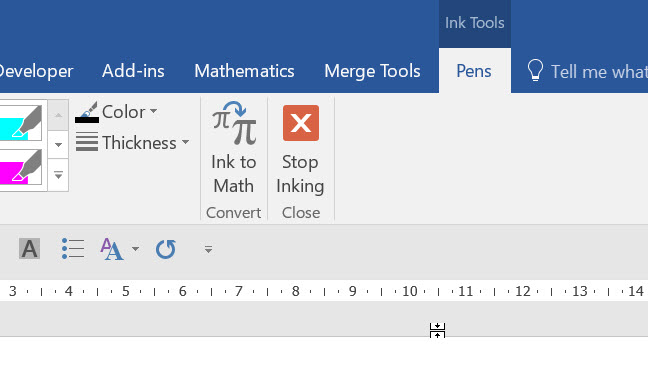Open the Add-ins tab

133,71
